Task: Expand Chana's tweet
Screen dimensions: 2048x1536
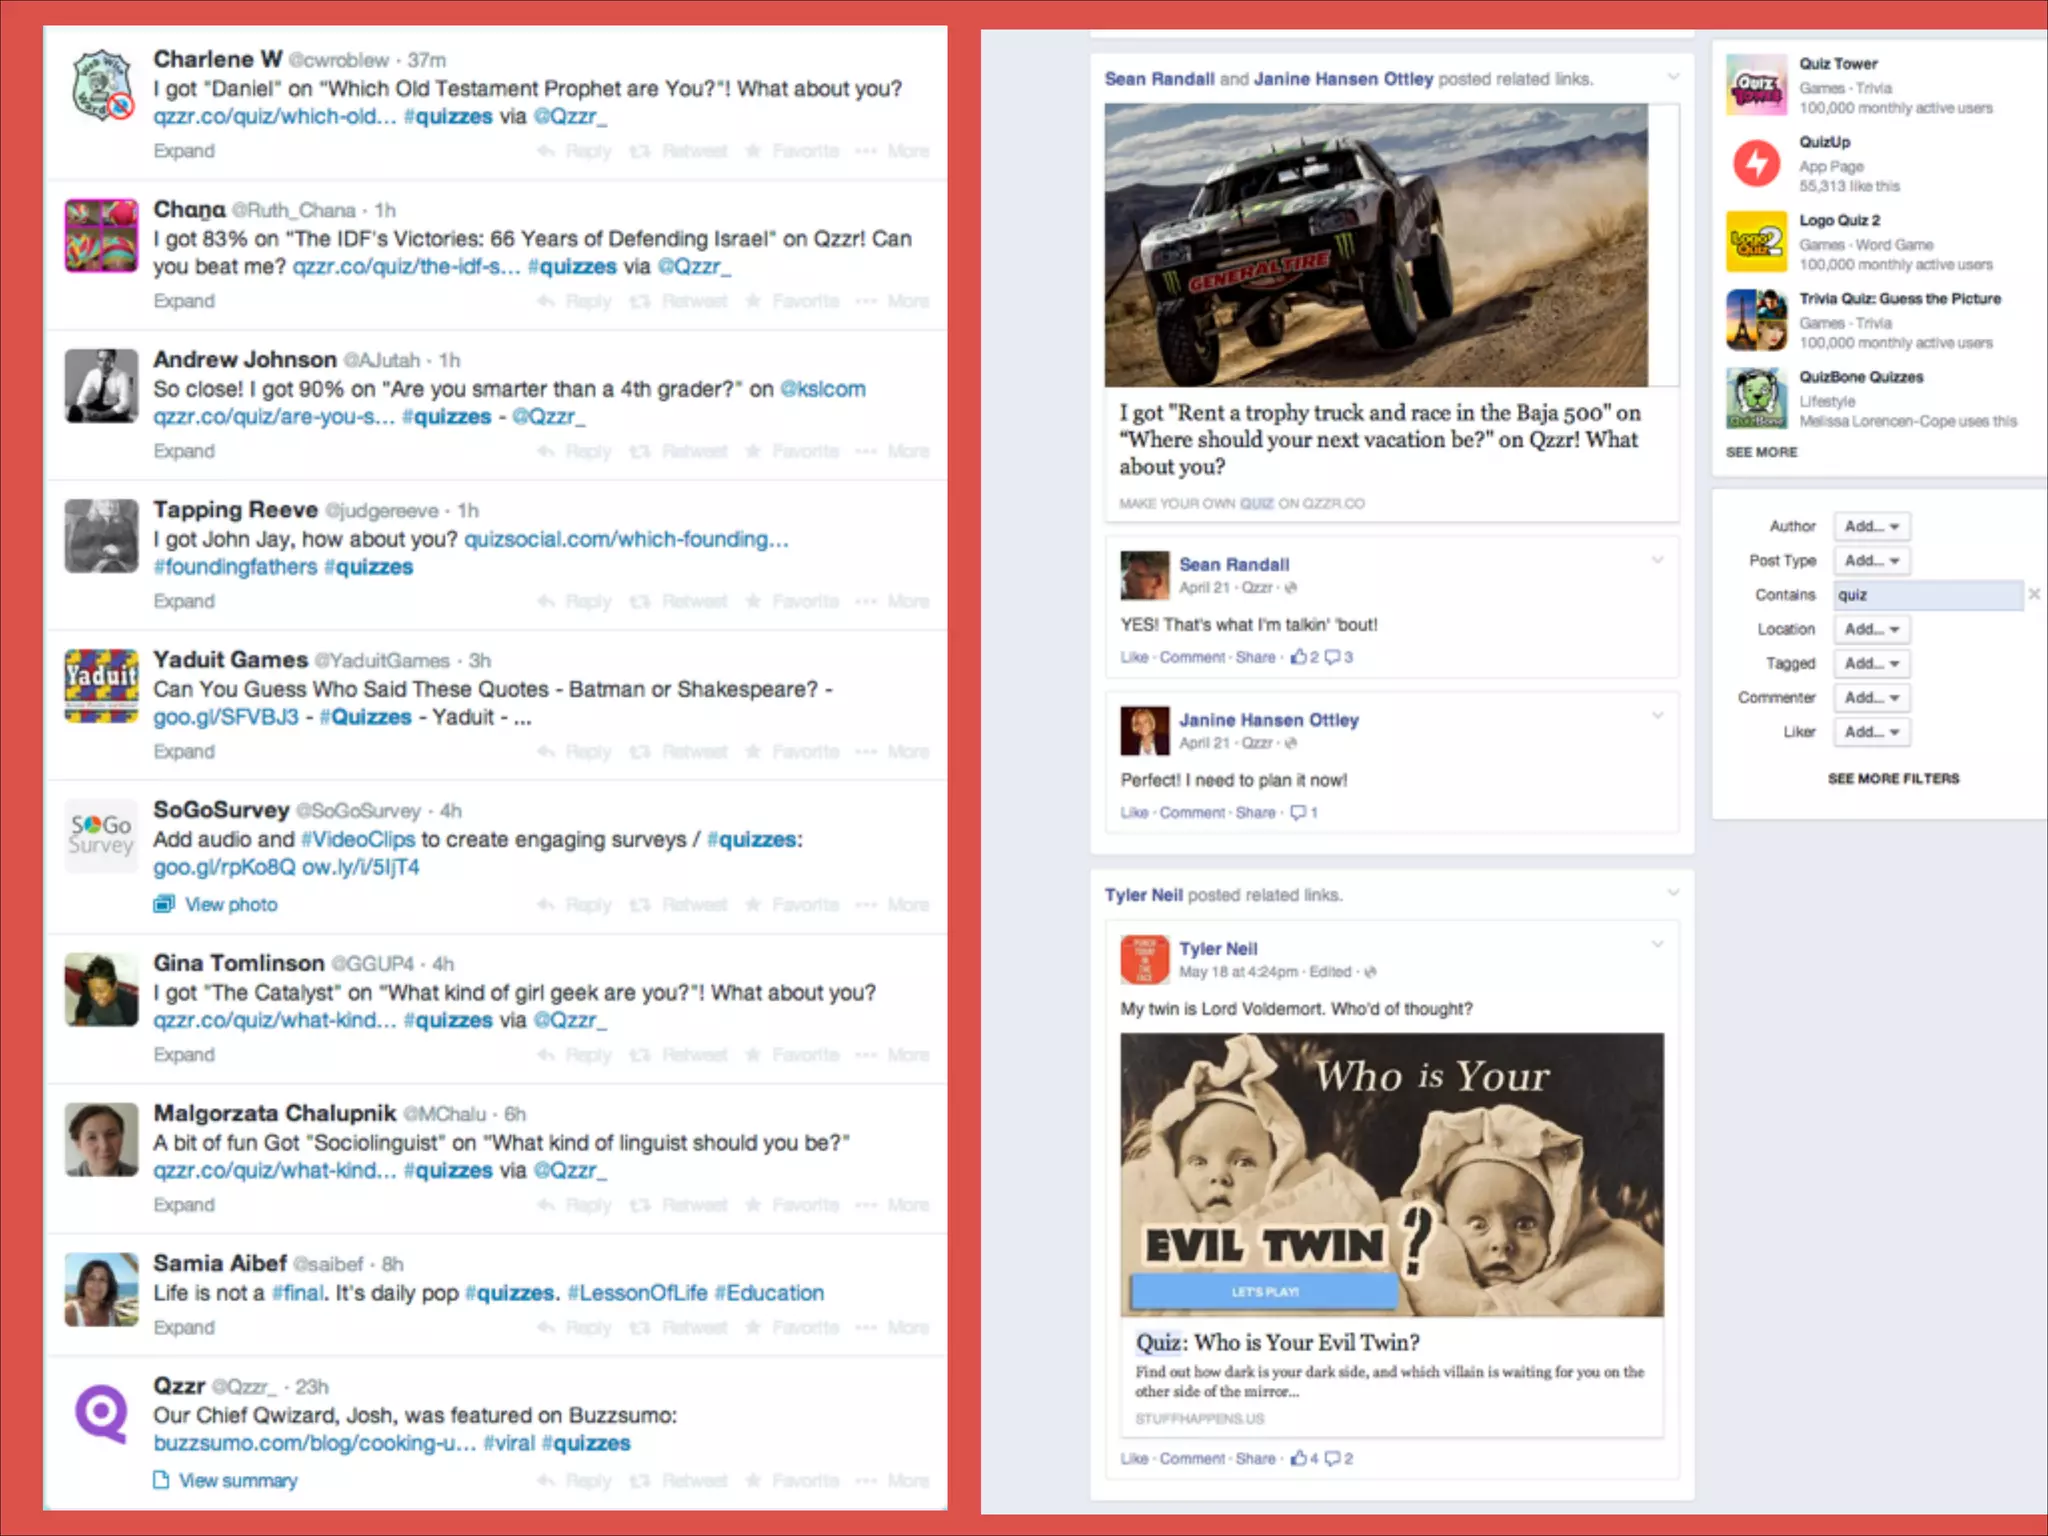Action: 184,301
